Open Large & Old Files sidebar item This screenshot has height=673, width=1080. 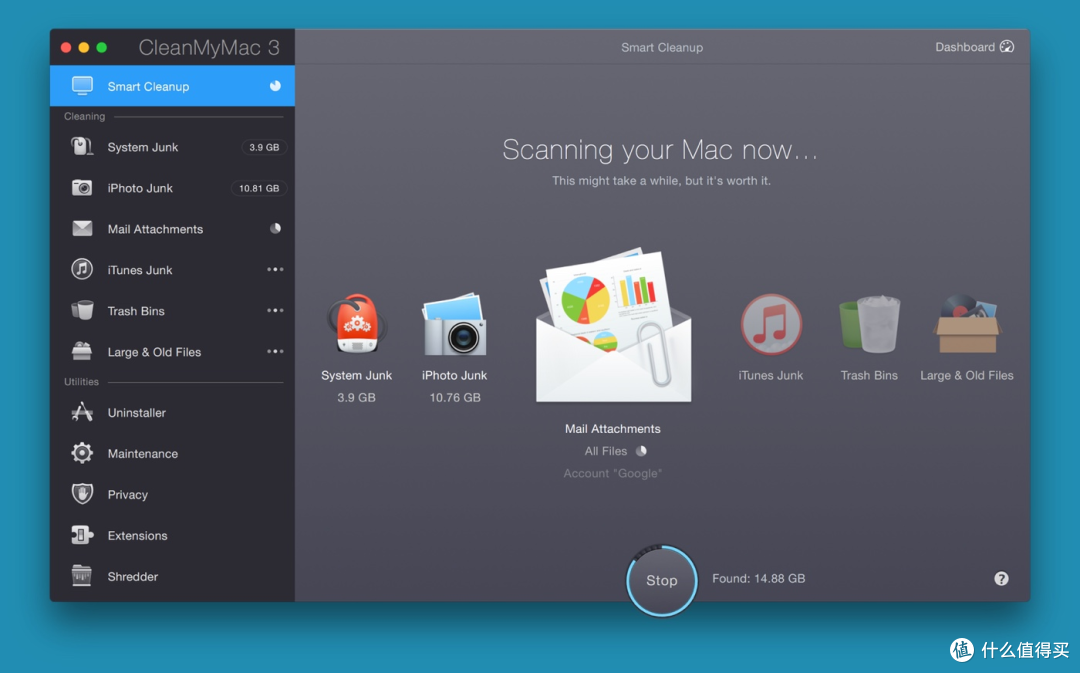point(172,351)
